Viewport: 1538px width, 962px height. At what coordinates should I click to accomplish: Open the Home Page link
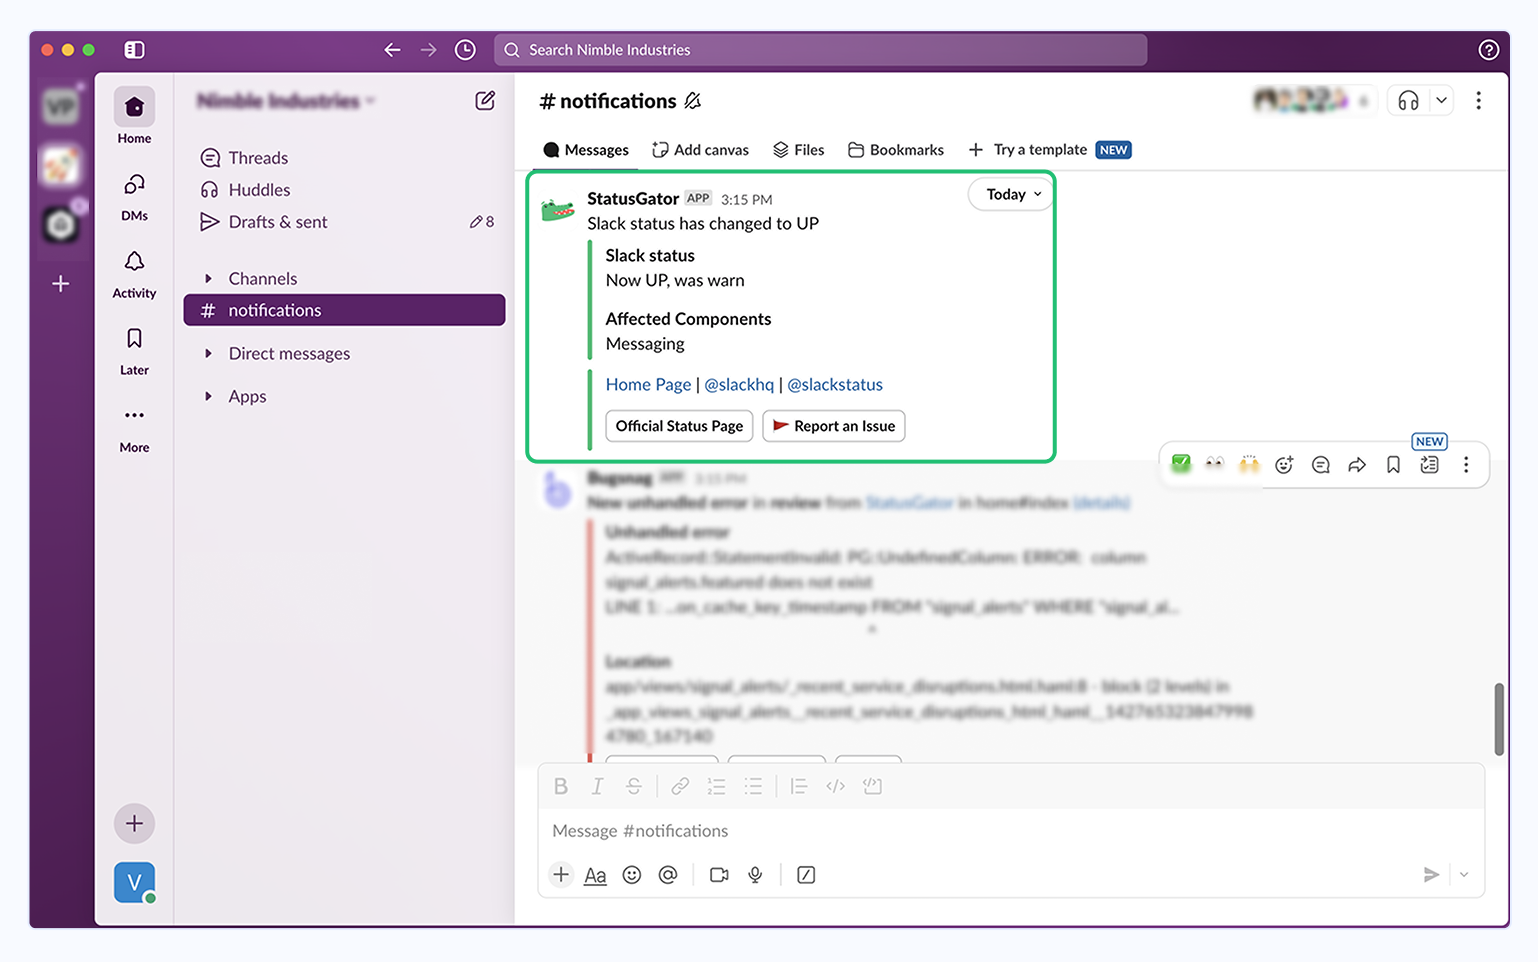pyautogui.click(x=648, y=385)
